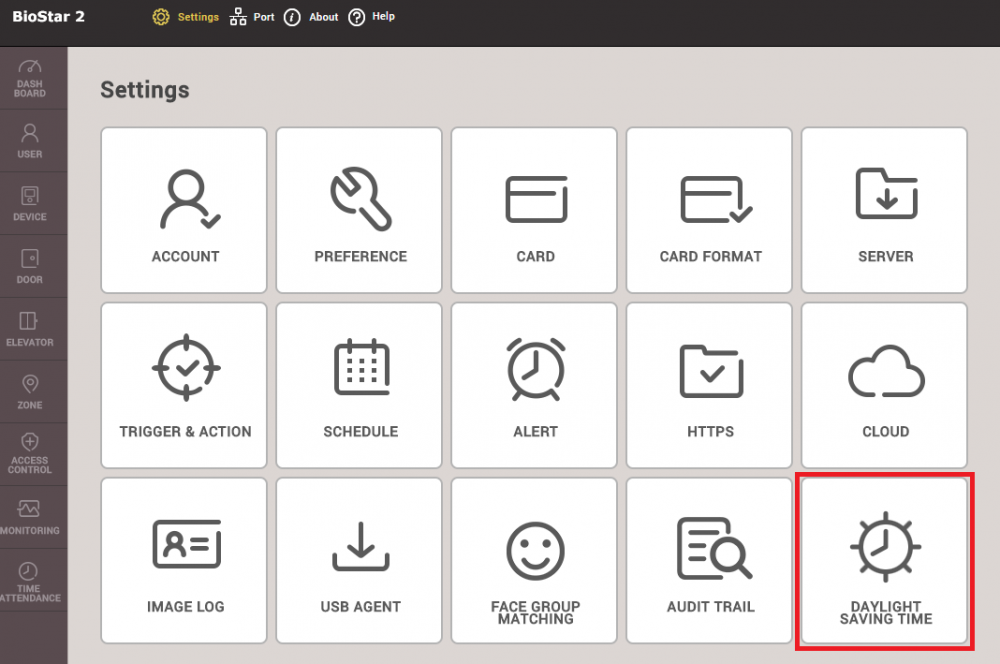The image size is (1000, 664).
Task: Open the Cloud settings tile
Action: (x=885, y=385)
